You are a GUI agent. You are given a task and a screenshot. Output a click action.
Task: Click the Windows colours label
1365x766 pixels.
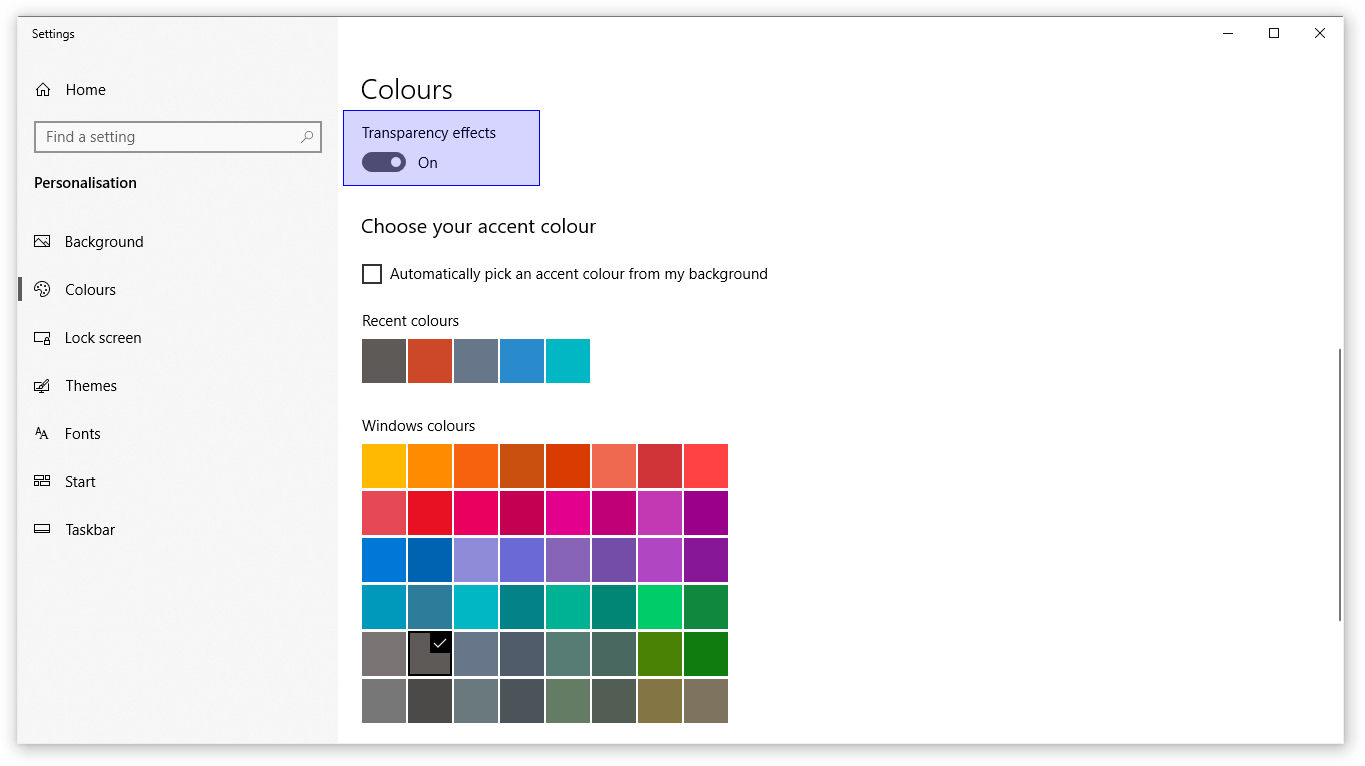(x=419, y=426)
